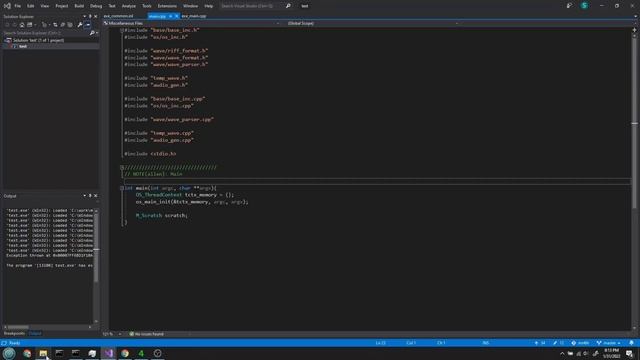Open the Test menu
The image size is (640, 360).
[112, 6]
